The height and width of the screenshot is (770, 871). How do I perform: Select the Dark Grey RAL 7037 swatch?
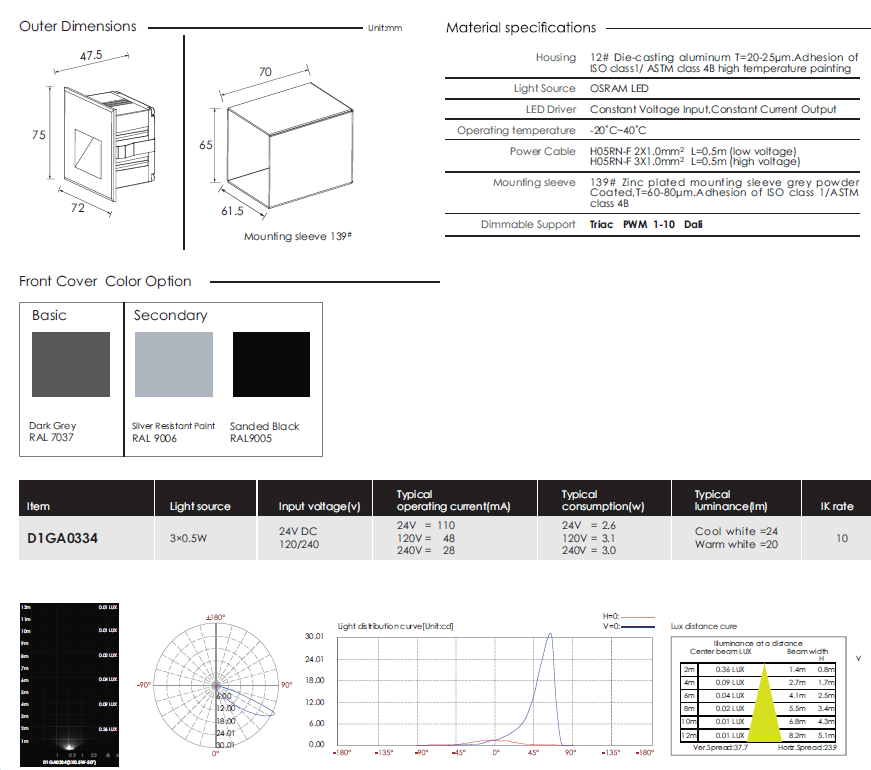click(70, 366)
